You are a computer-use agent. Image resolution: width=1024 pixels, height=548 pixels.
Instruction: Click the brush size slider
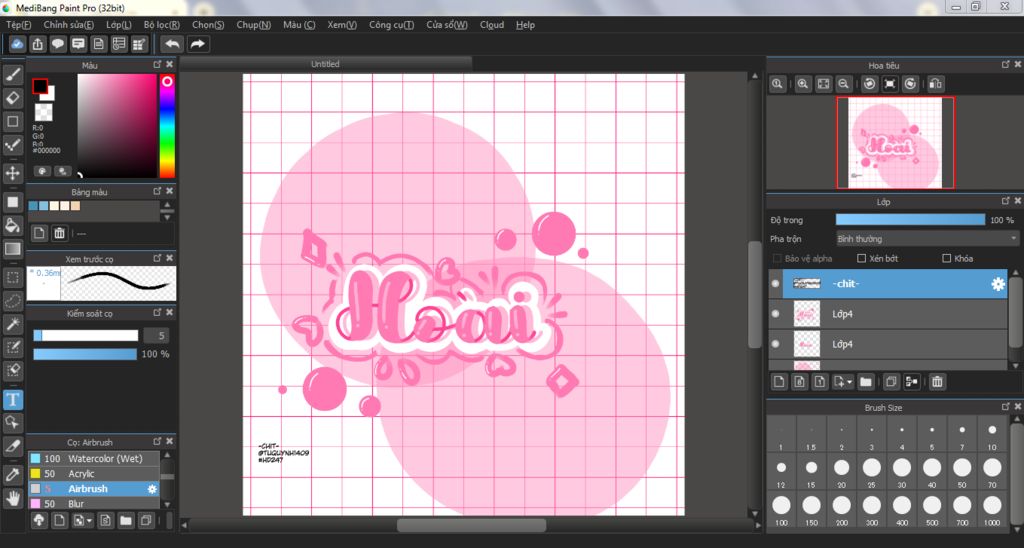point(86,335)
